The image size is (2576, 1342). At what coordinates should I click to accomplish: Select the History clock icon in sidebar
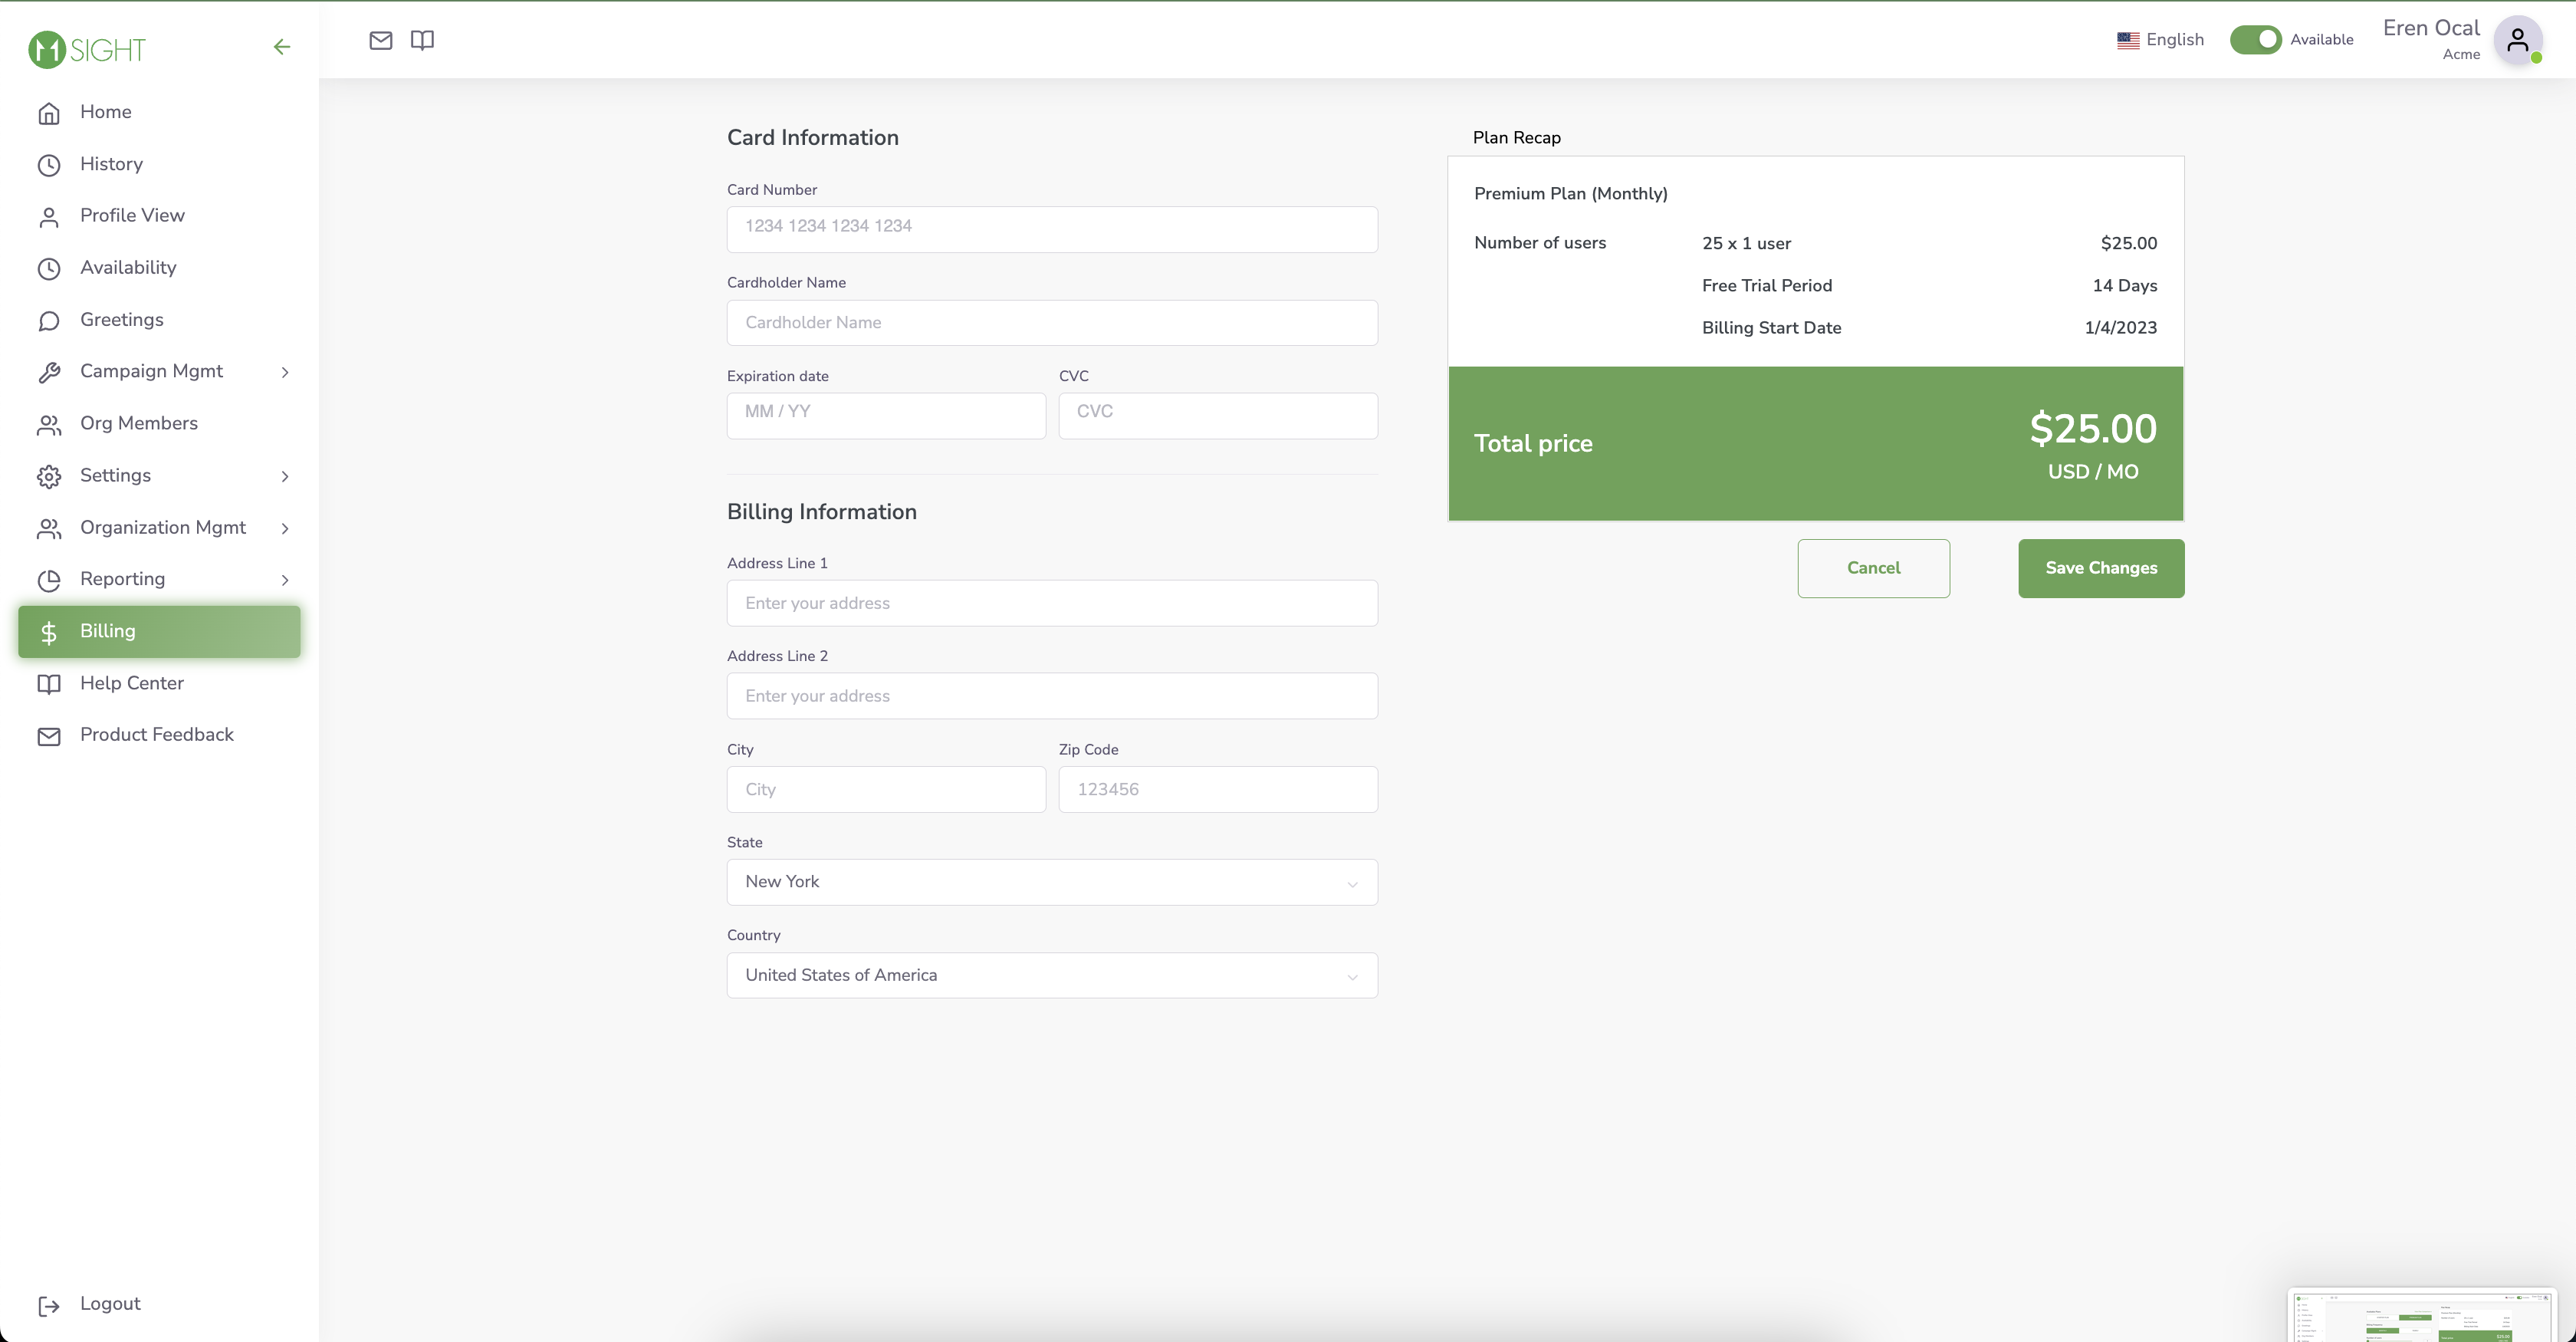(50, 164)
